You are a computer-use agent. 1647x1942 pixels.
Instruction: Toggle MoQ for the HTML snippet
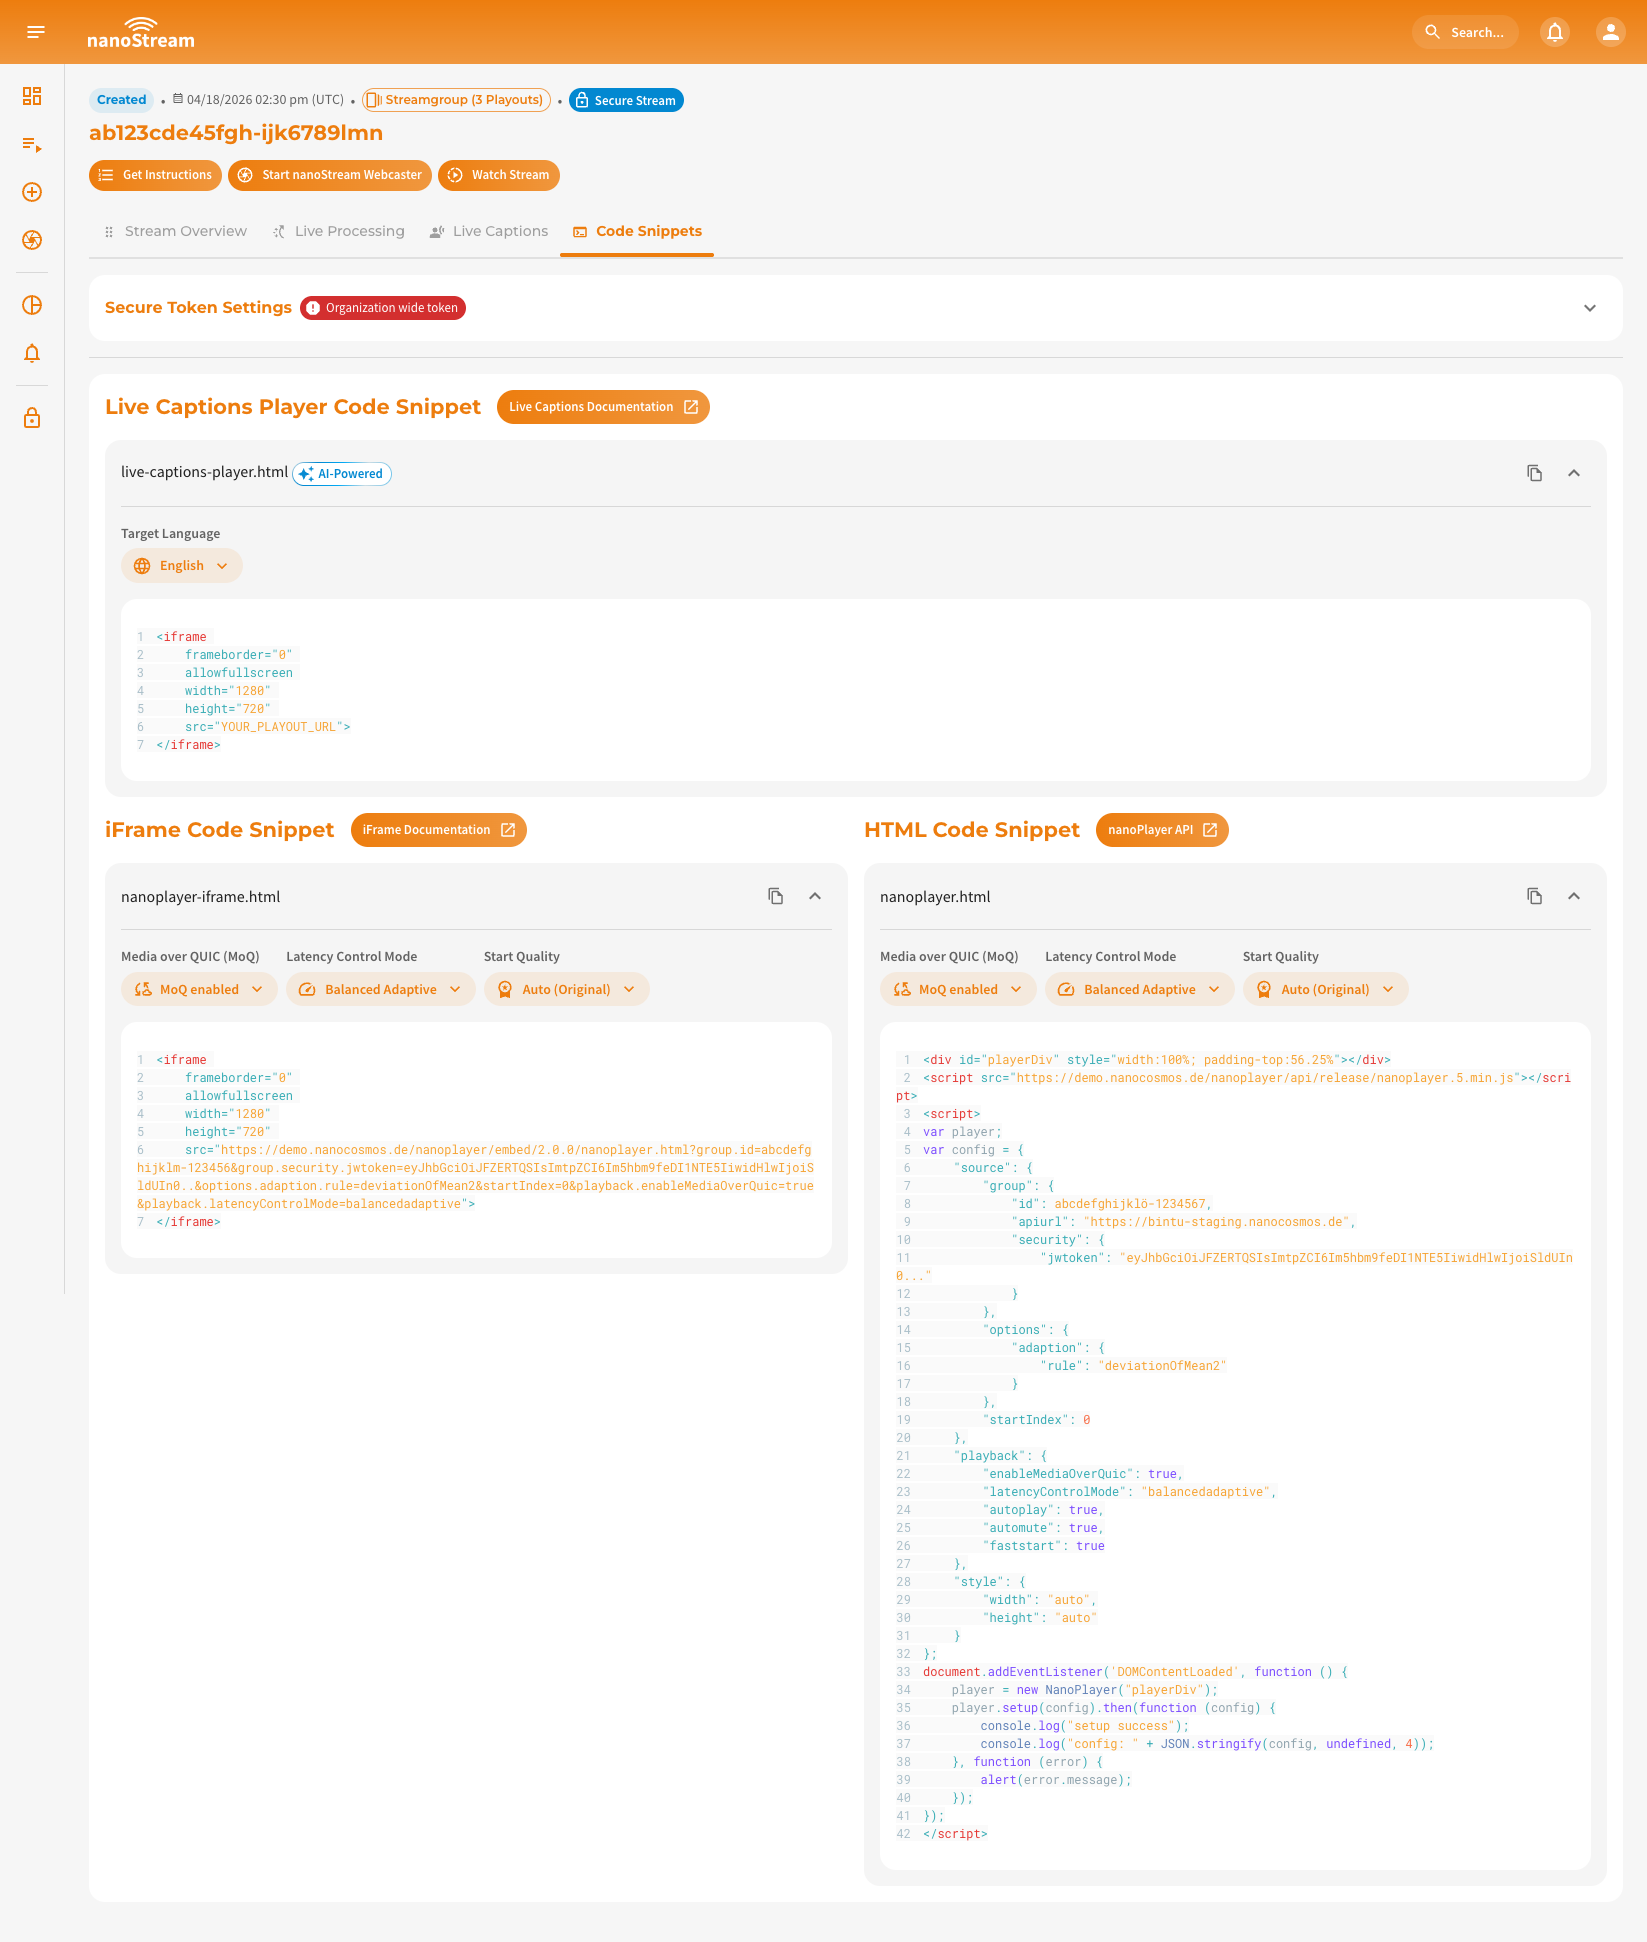(x=957, y=988)
